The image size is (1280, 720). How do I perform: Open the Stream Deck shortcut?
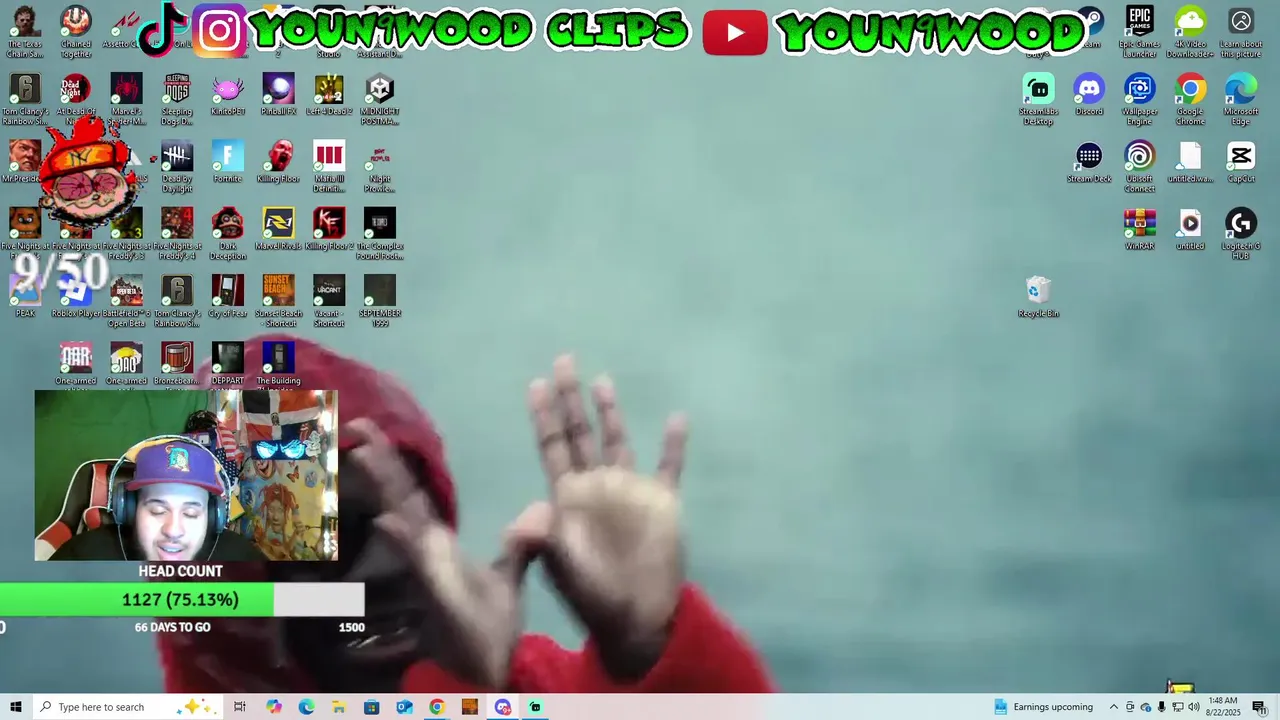pos(1089,162)
